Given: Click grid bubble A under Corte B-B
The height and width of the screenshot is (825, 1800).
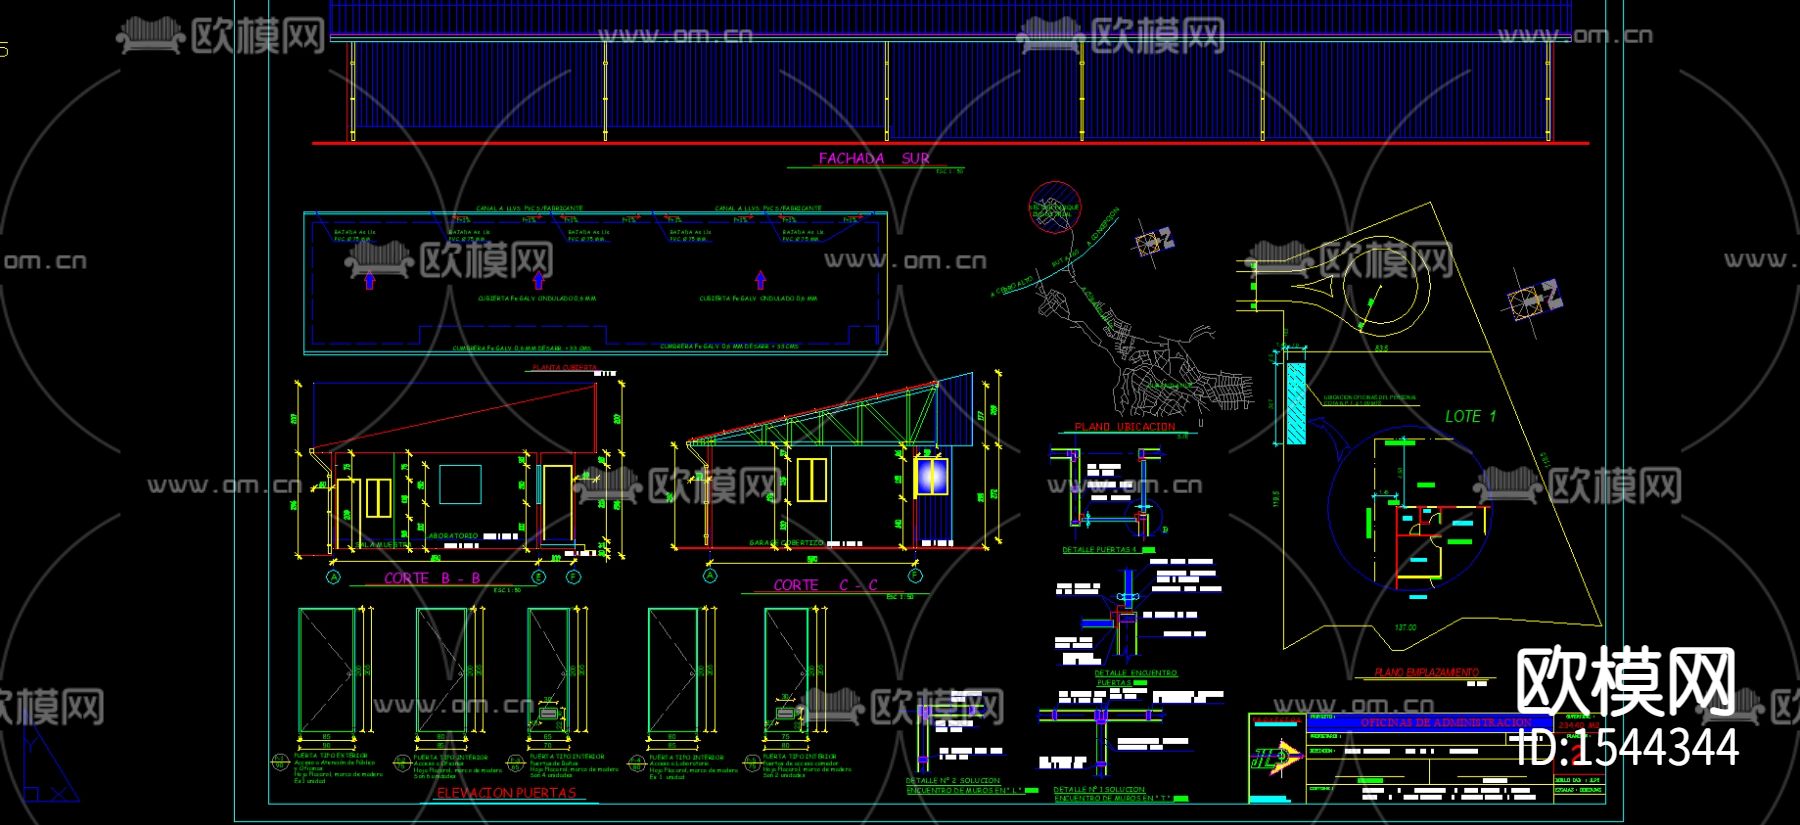Looking at the screenshot, I should click(334, 577).
